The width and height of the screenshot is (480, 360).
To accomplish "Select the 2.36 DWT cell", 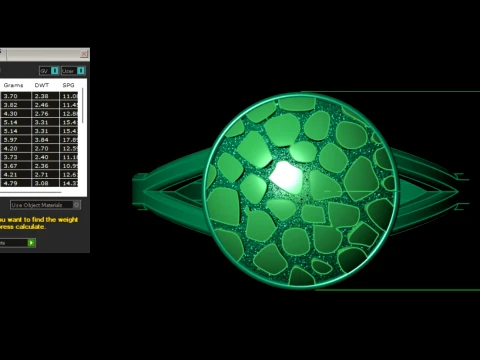I will pos(45,166).
